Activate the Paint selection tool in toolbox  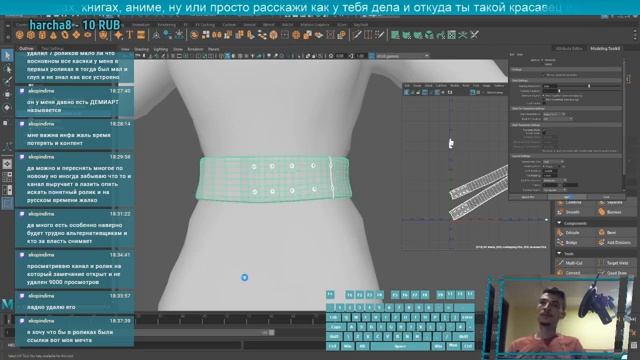[7, 82]
